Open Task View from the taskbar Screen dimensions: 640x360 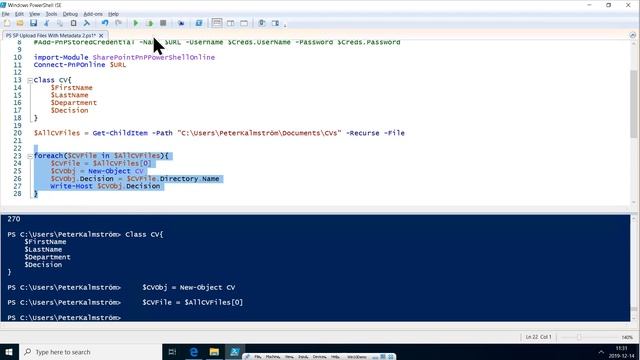coord(172,352)
